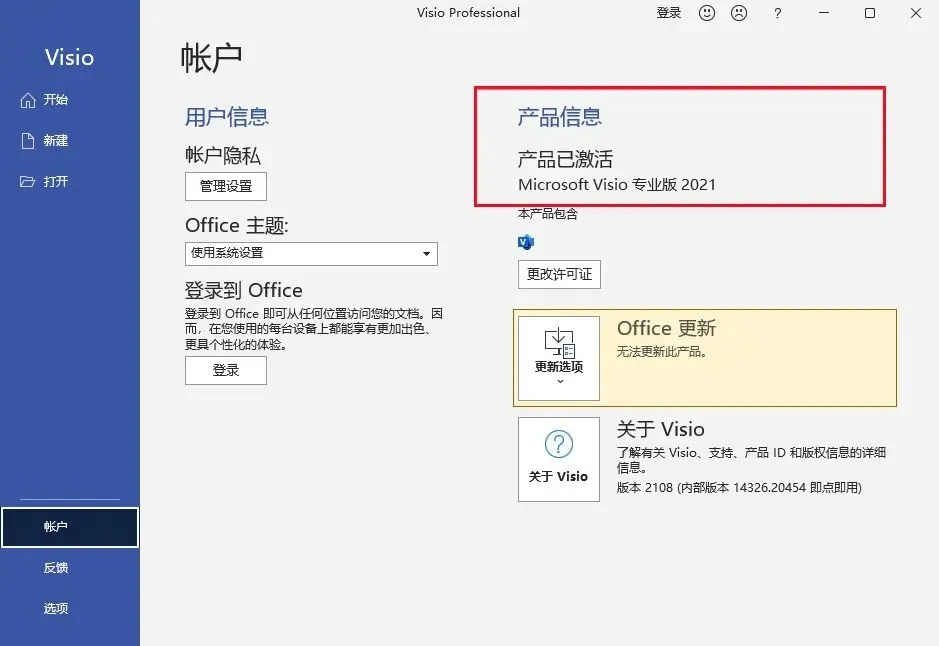Viewport: 939px width, 646px height.
Task: Click the open folder icon beside 打开
Action: click(28, 181)
